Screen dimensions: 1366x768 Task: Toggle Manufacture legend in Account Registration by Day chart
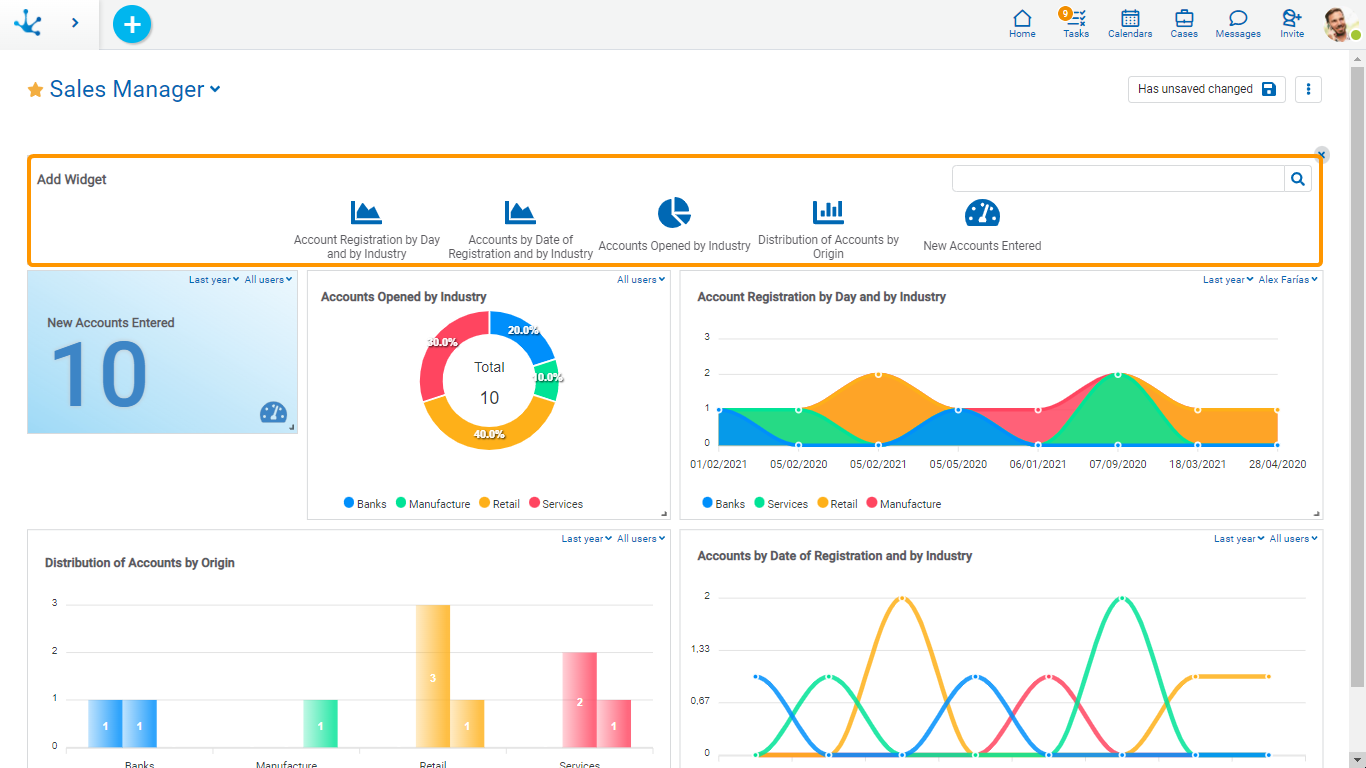[903, 504]
